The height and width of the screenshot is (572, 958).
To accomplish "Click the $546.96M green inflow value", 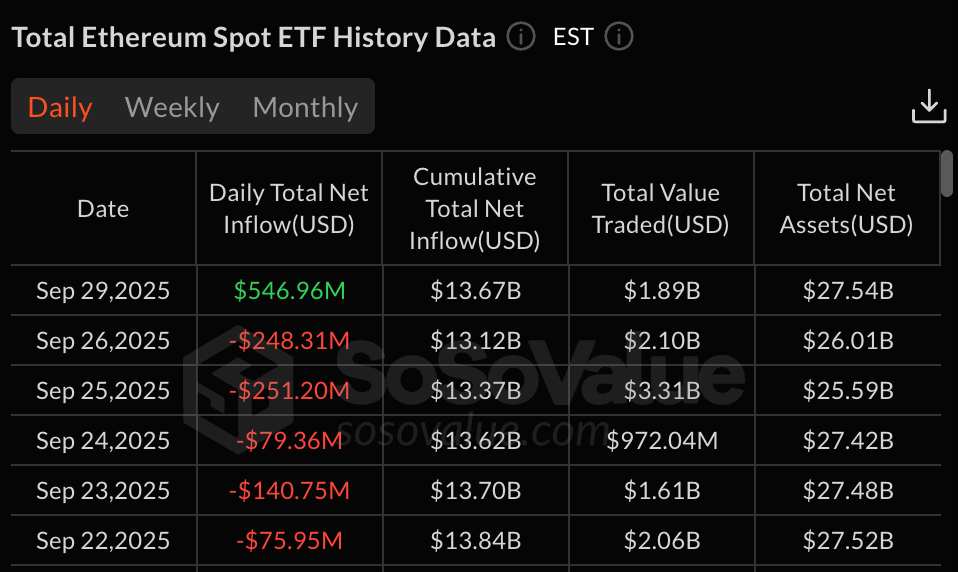I will coord(289,291).
